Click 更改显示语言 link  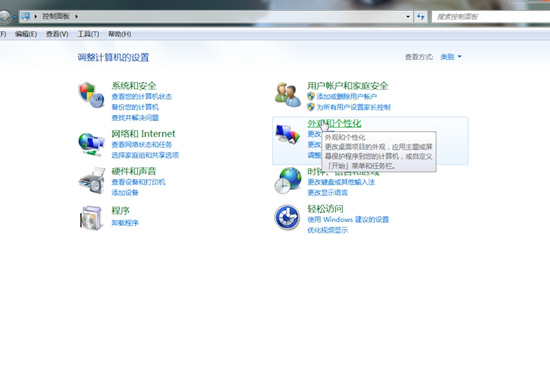[328, 192]
